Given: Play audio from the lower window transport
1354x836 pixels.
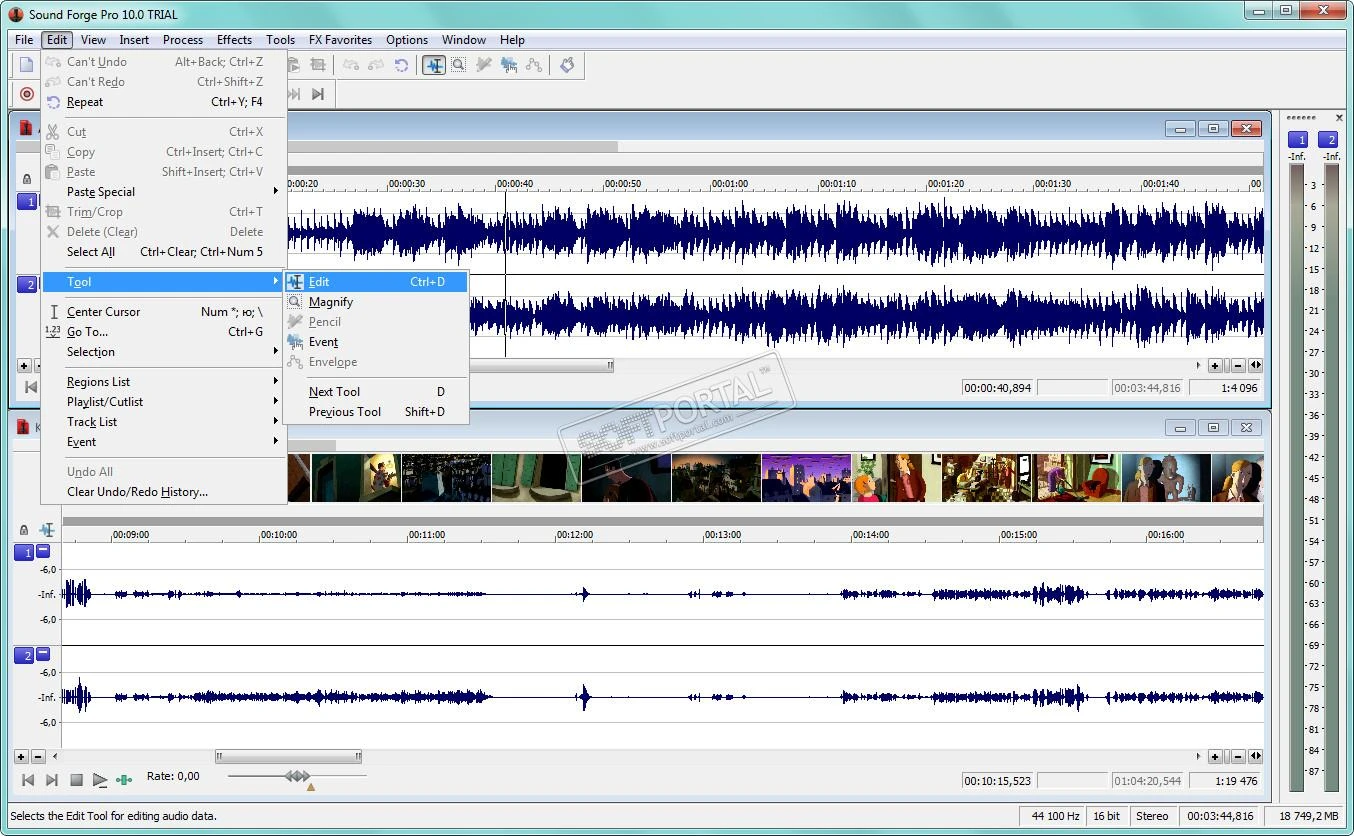Looking at the screenshot, I should pyautogui.click(x=100, y=780).
